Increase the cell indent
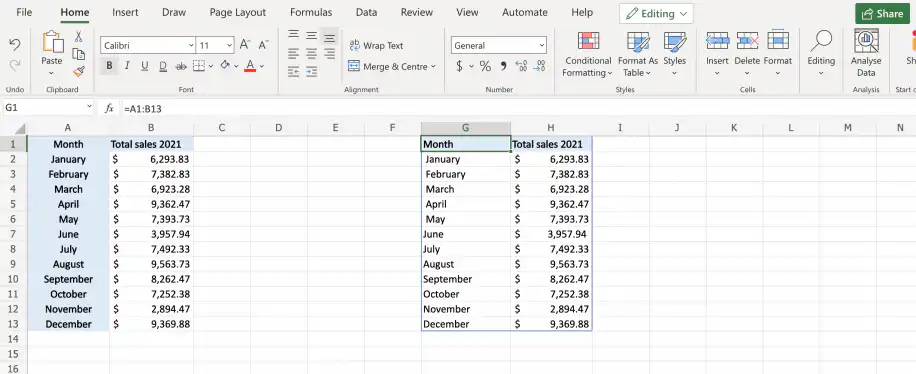 coord(311,72)
